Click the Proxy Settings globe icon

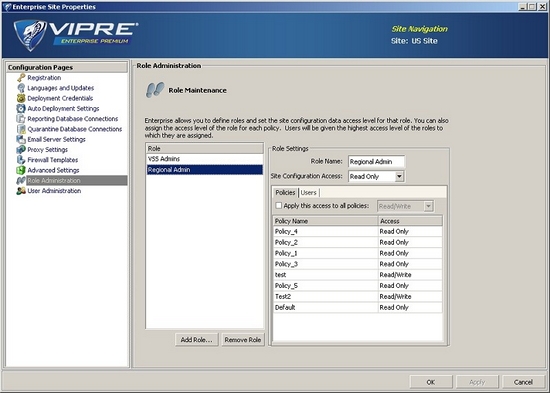point(21,149)
